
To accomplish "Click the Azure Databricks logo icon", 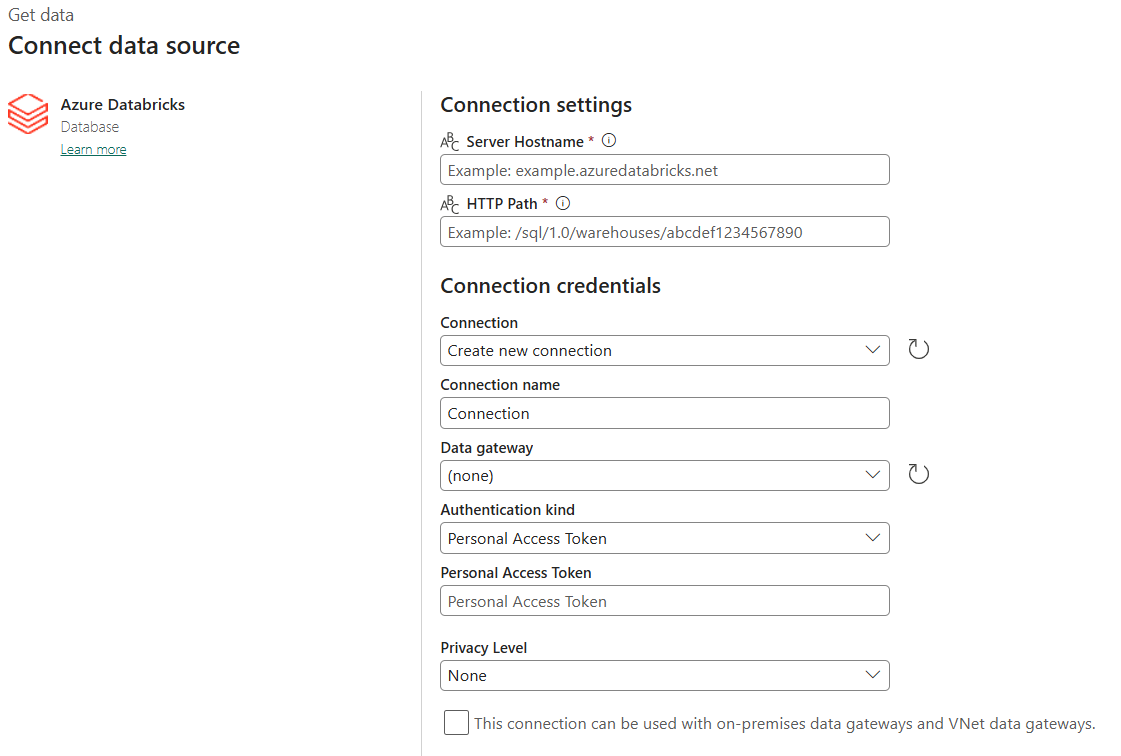I will click(x=28, y=114).
